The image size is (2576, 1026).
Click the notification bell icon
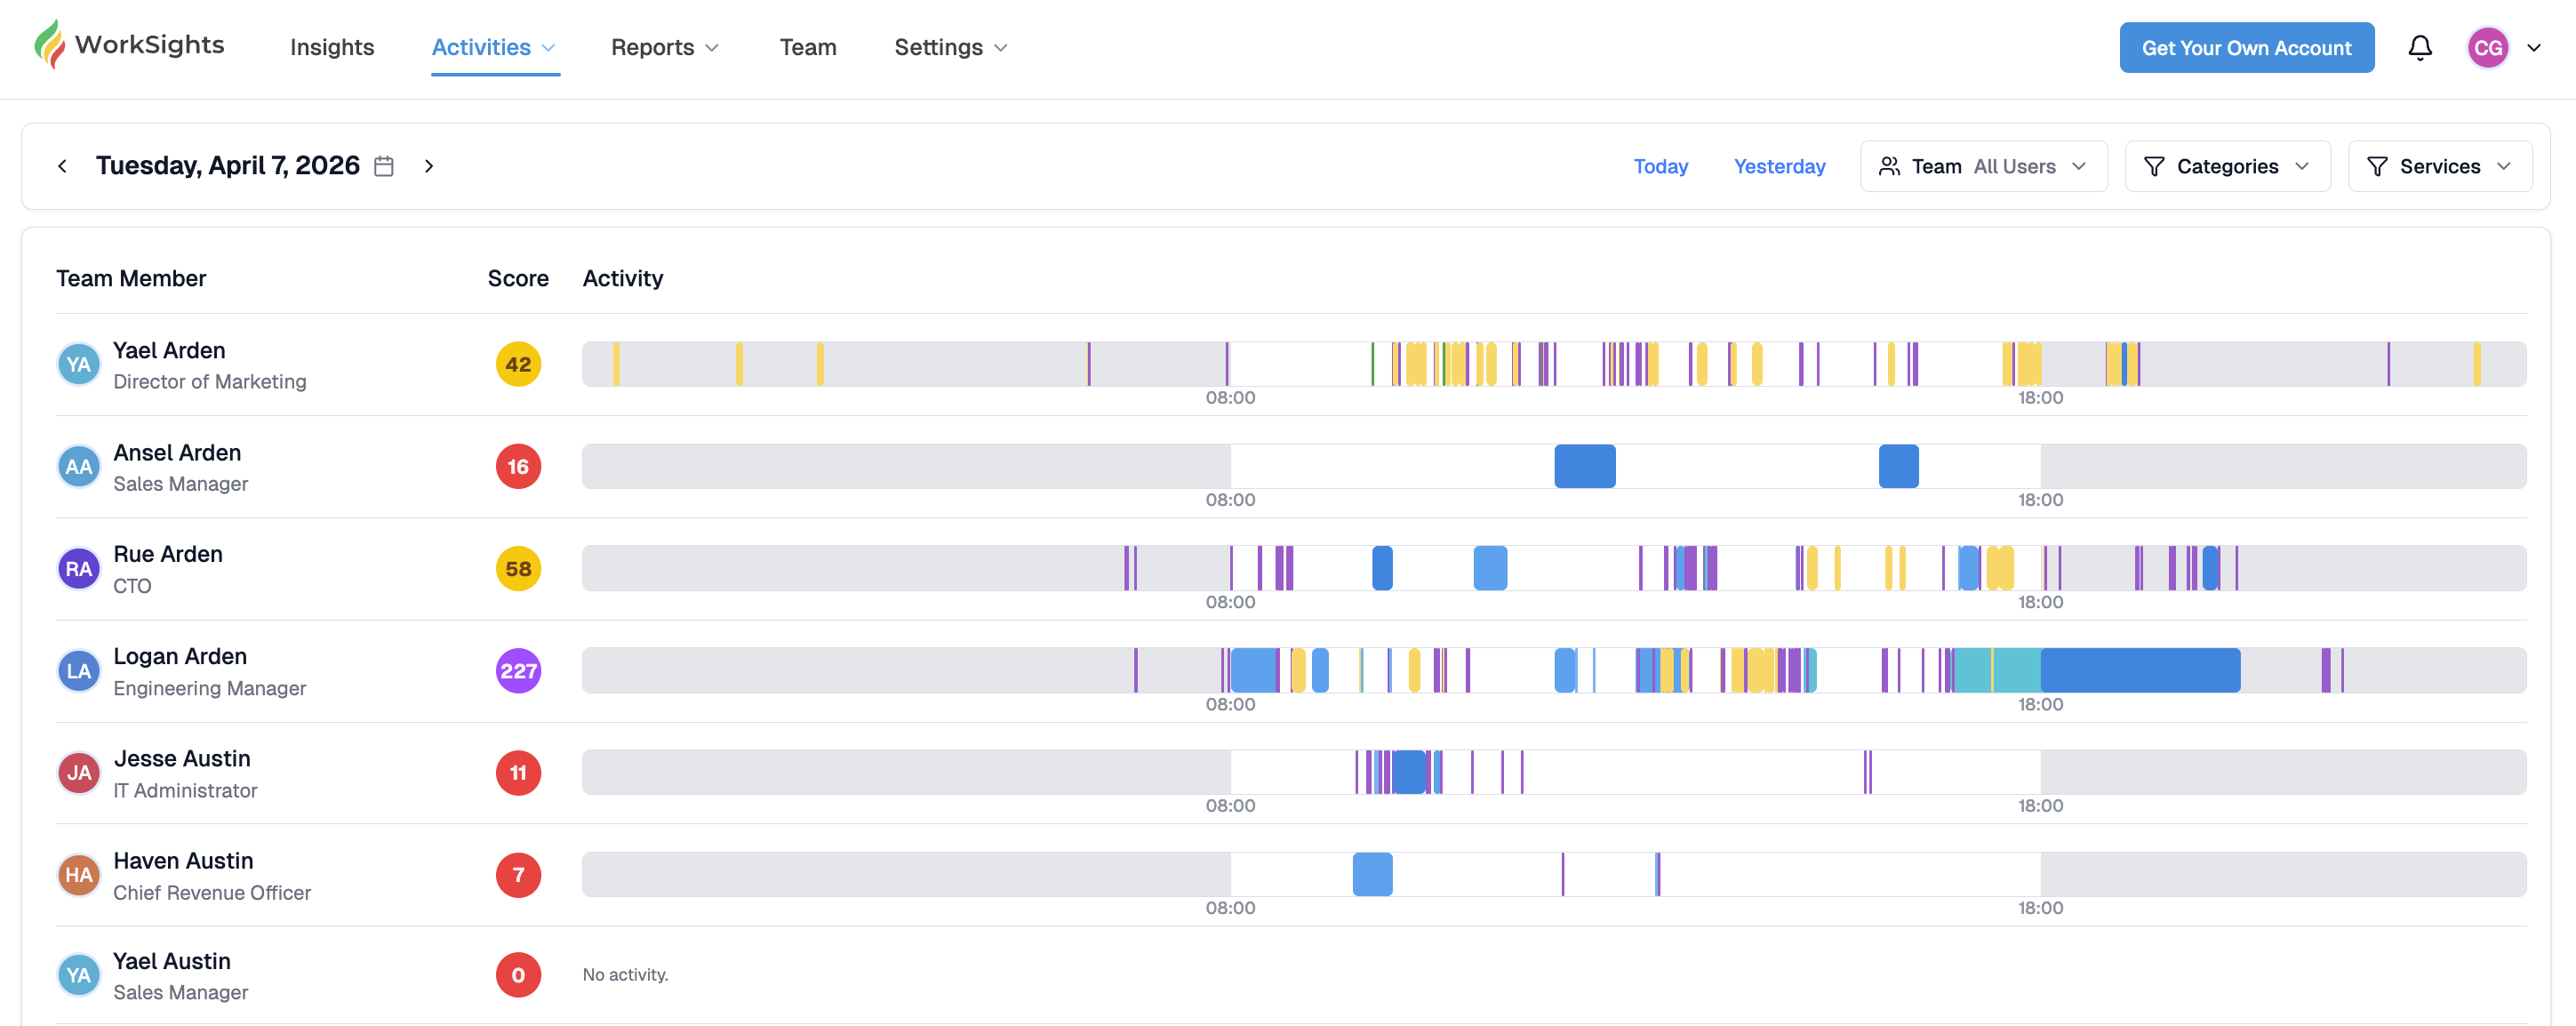tap(2419, 47)
